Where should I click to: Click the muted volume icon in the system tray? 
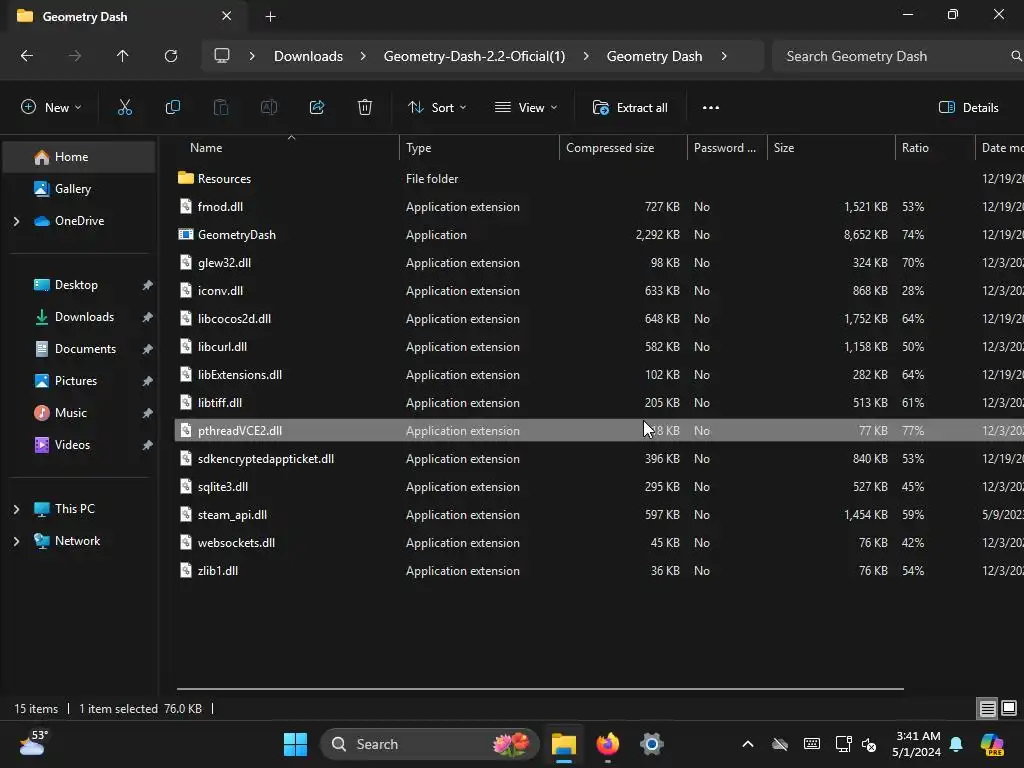[869, 744]
